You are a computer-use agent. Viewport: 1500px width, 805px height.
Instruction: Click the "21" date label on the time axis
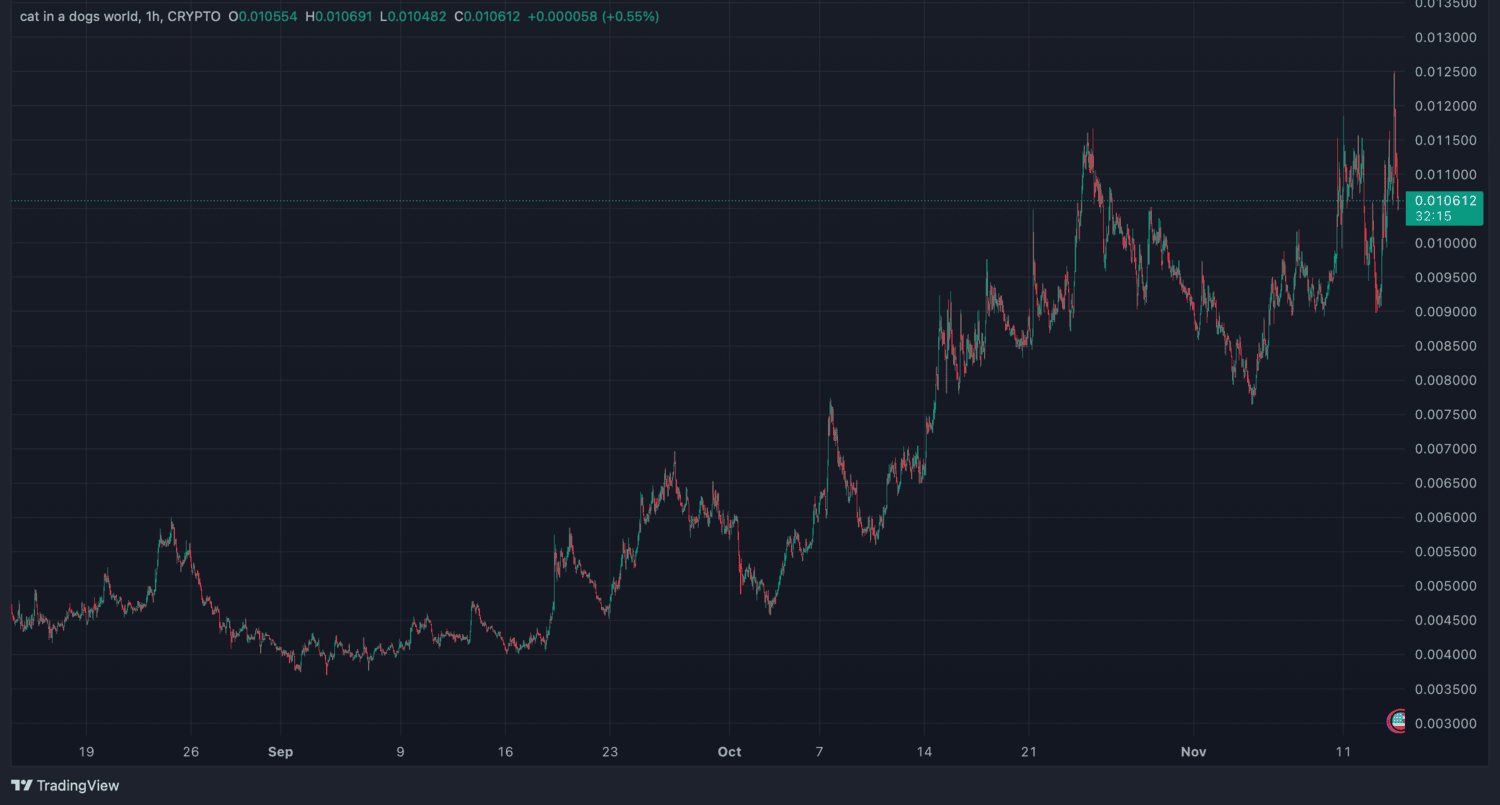[x=1029, y=752]
